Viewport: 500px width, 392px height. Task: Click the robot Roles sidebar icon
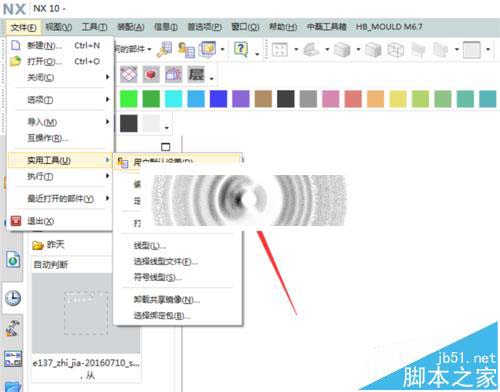coord(13,328)
